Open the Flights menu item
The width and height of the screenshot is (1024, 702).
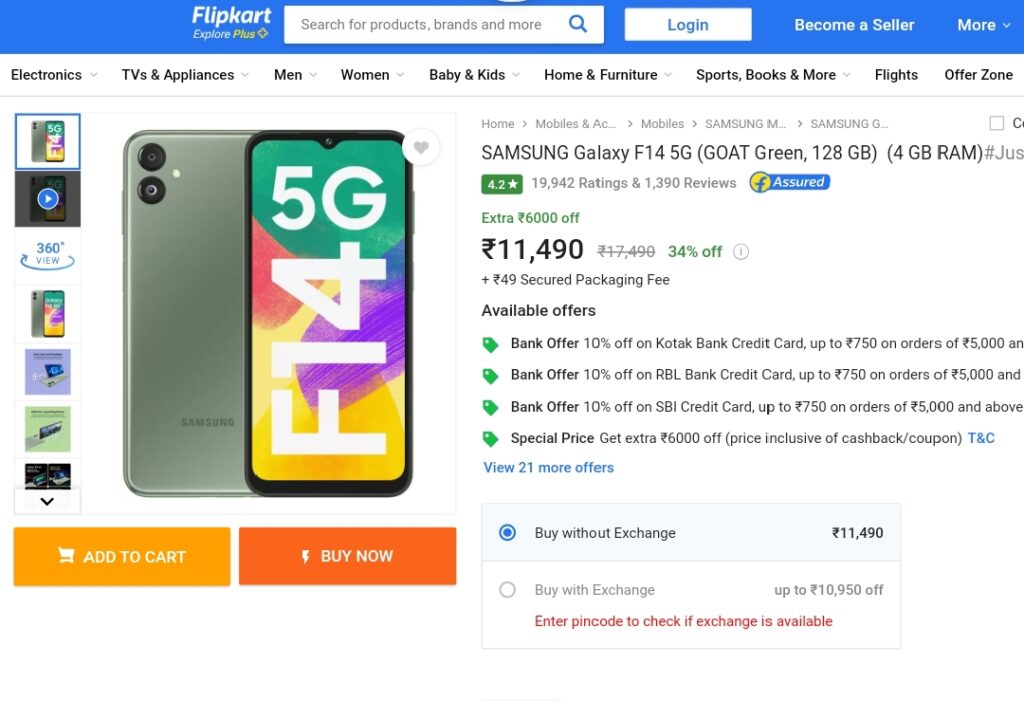[896, 75]
